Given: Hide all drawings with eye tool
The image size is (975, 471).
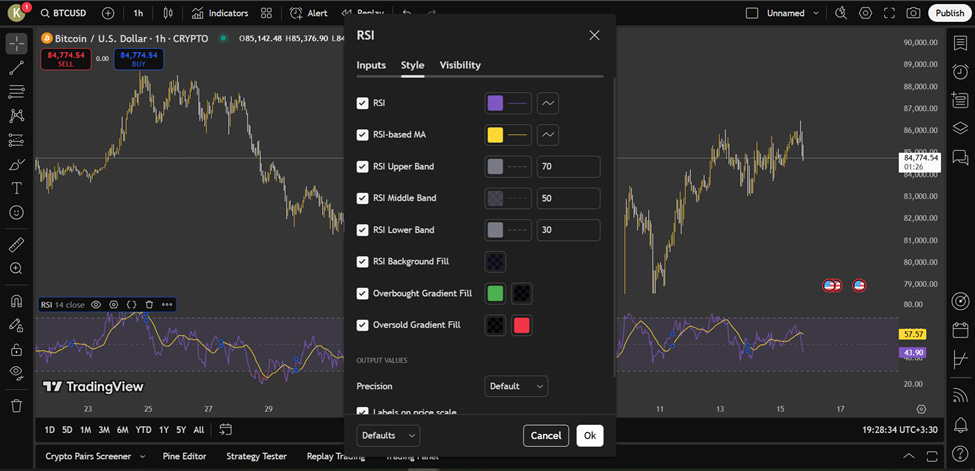Looking at the screenshot, I should coord(17,373).
